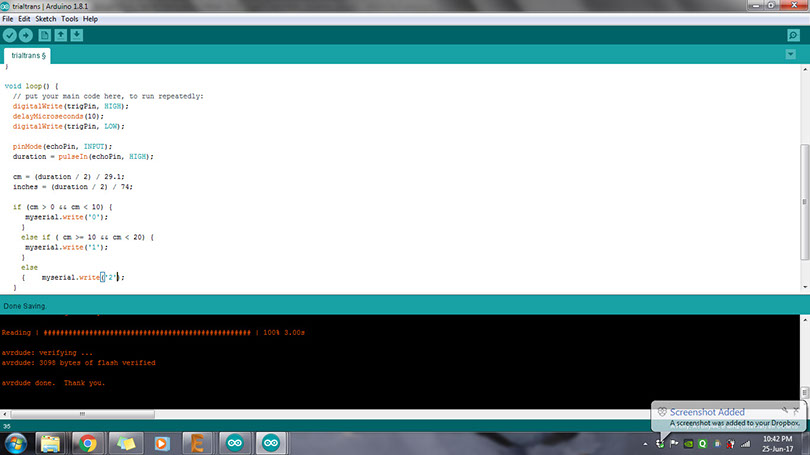The width and height of the screenshot is (810, 455).
Task: Click editor scrollbar up arrow
Action: [x=804, y=69]
